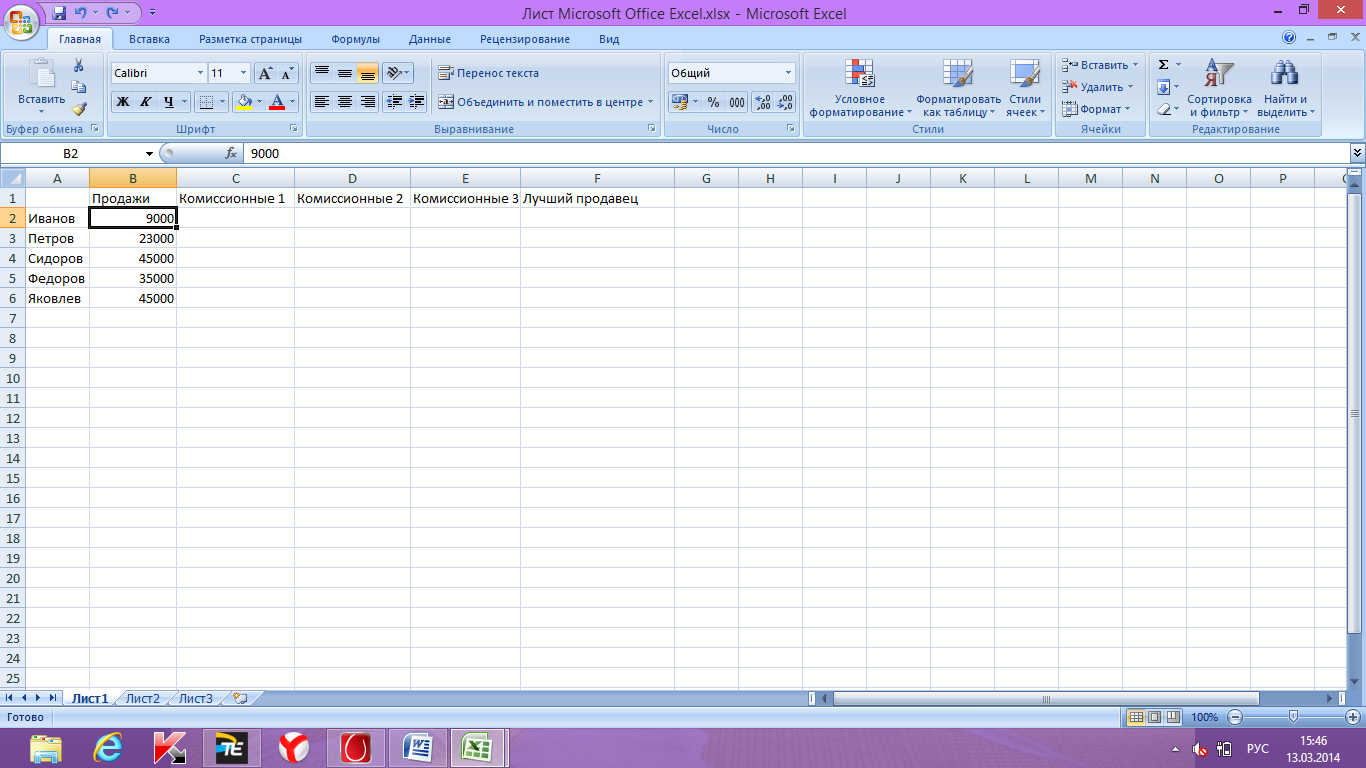Toggle bold Ж formatting

pyautogui.click(x=122, y=101)
